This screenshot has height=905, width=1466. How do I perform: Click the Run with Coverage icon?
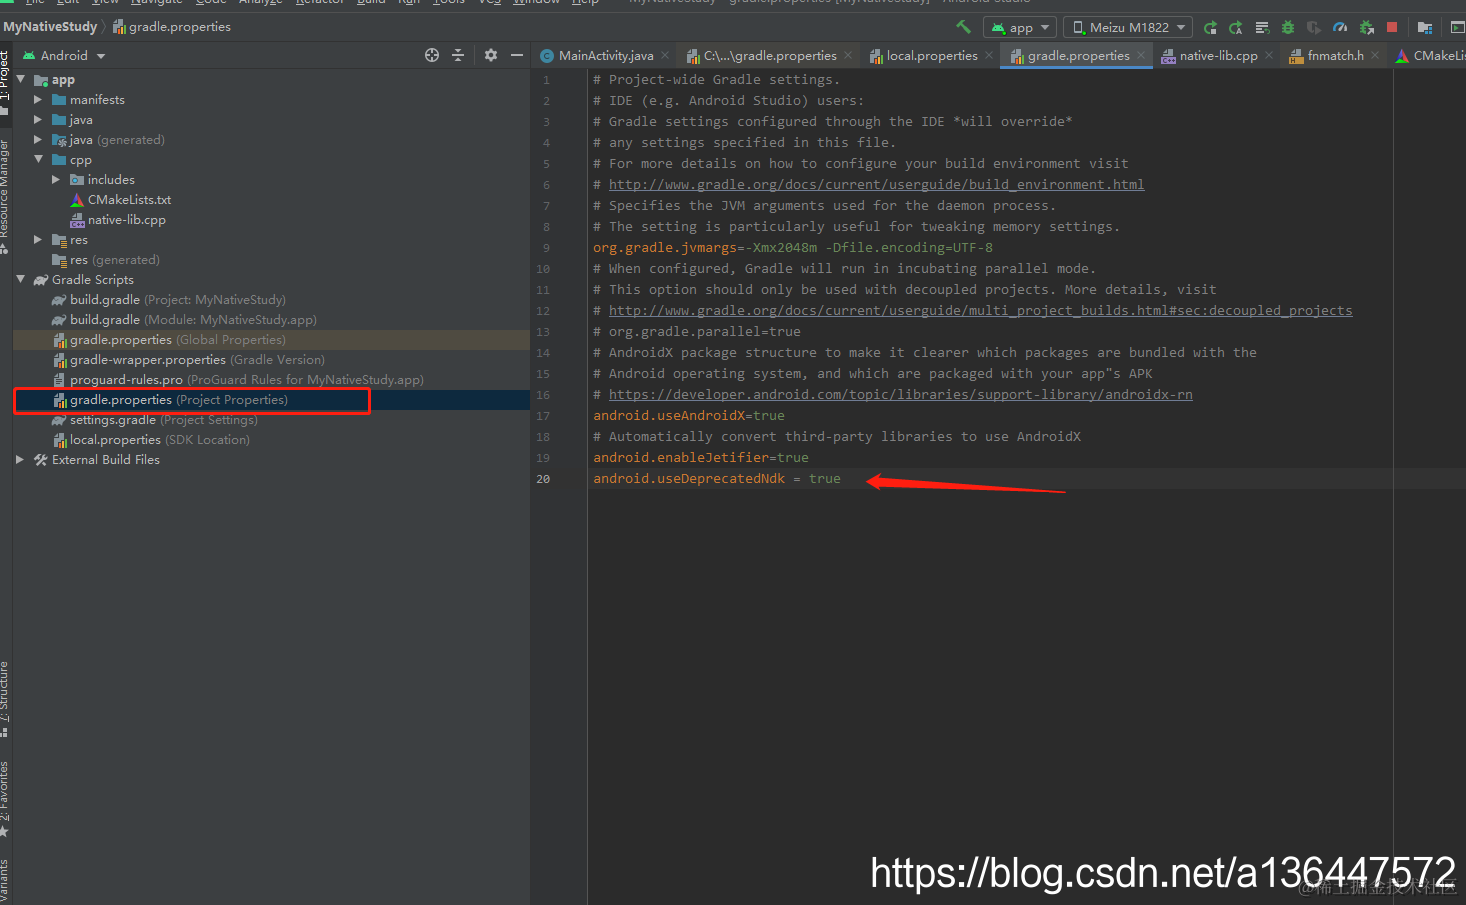click(1314, 27)
